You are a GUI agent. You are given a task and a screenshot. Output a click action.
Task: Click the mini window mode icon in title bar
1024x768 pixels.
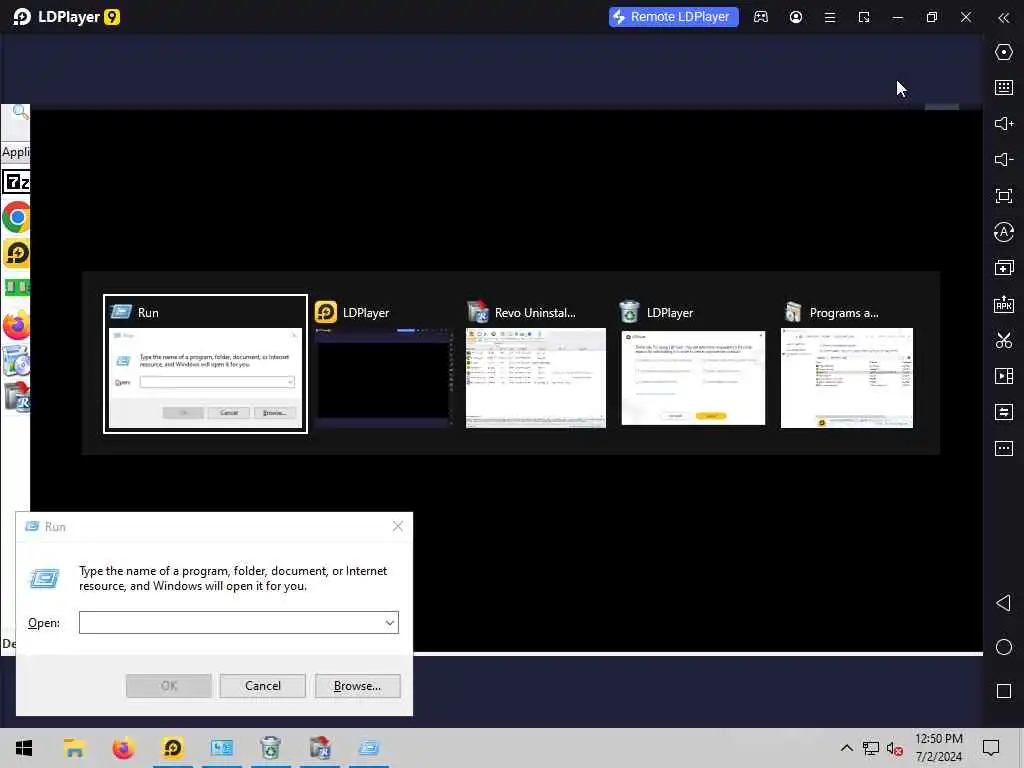864,18
